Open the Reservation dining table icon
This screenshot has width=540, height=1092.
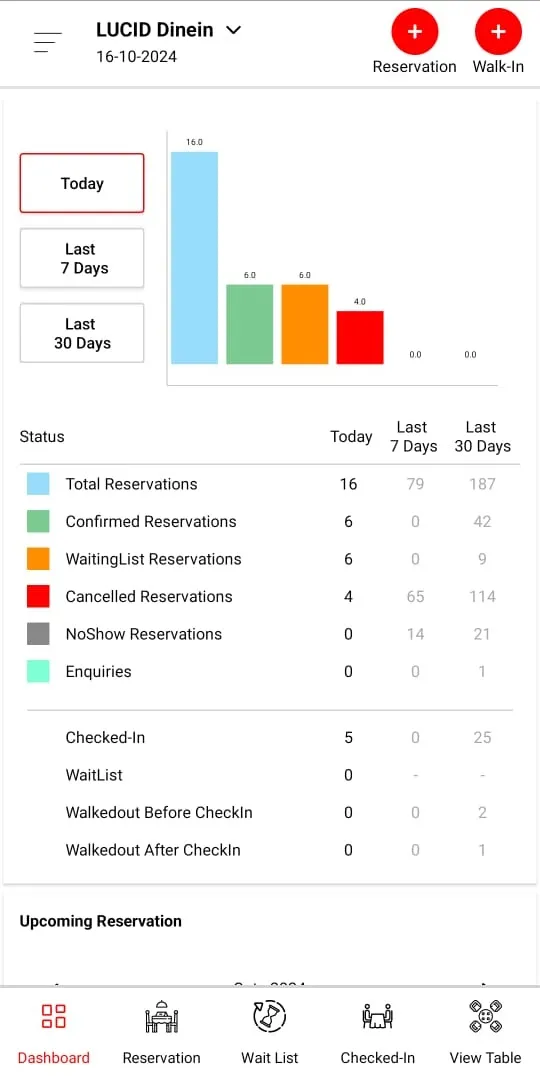click(162, 1016)
